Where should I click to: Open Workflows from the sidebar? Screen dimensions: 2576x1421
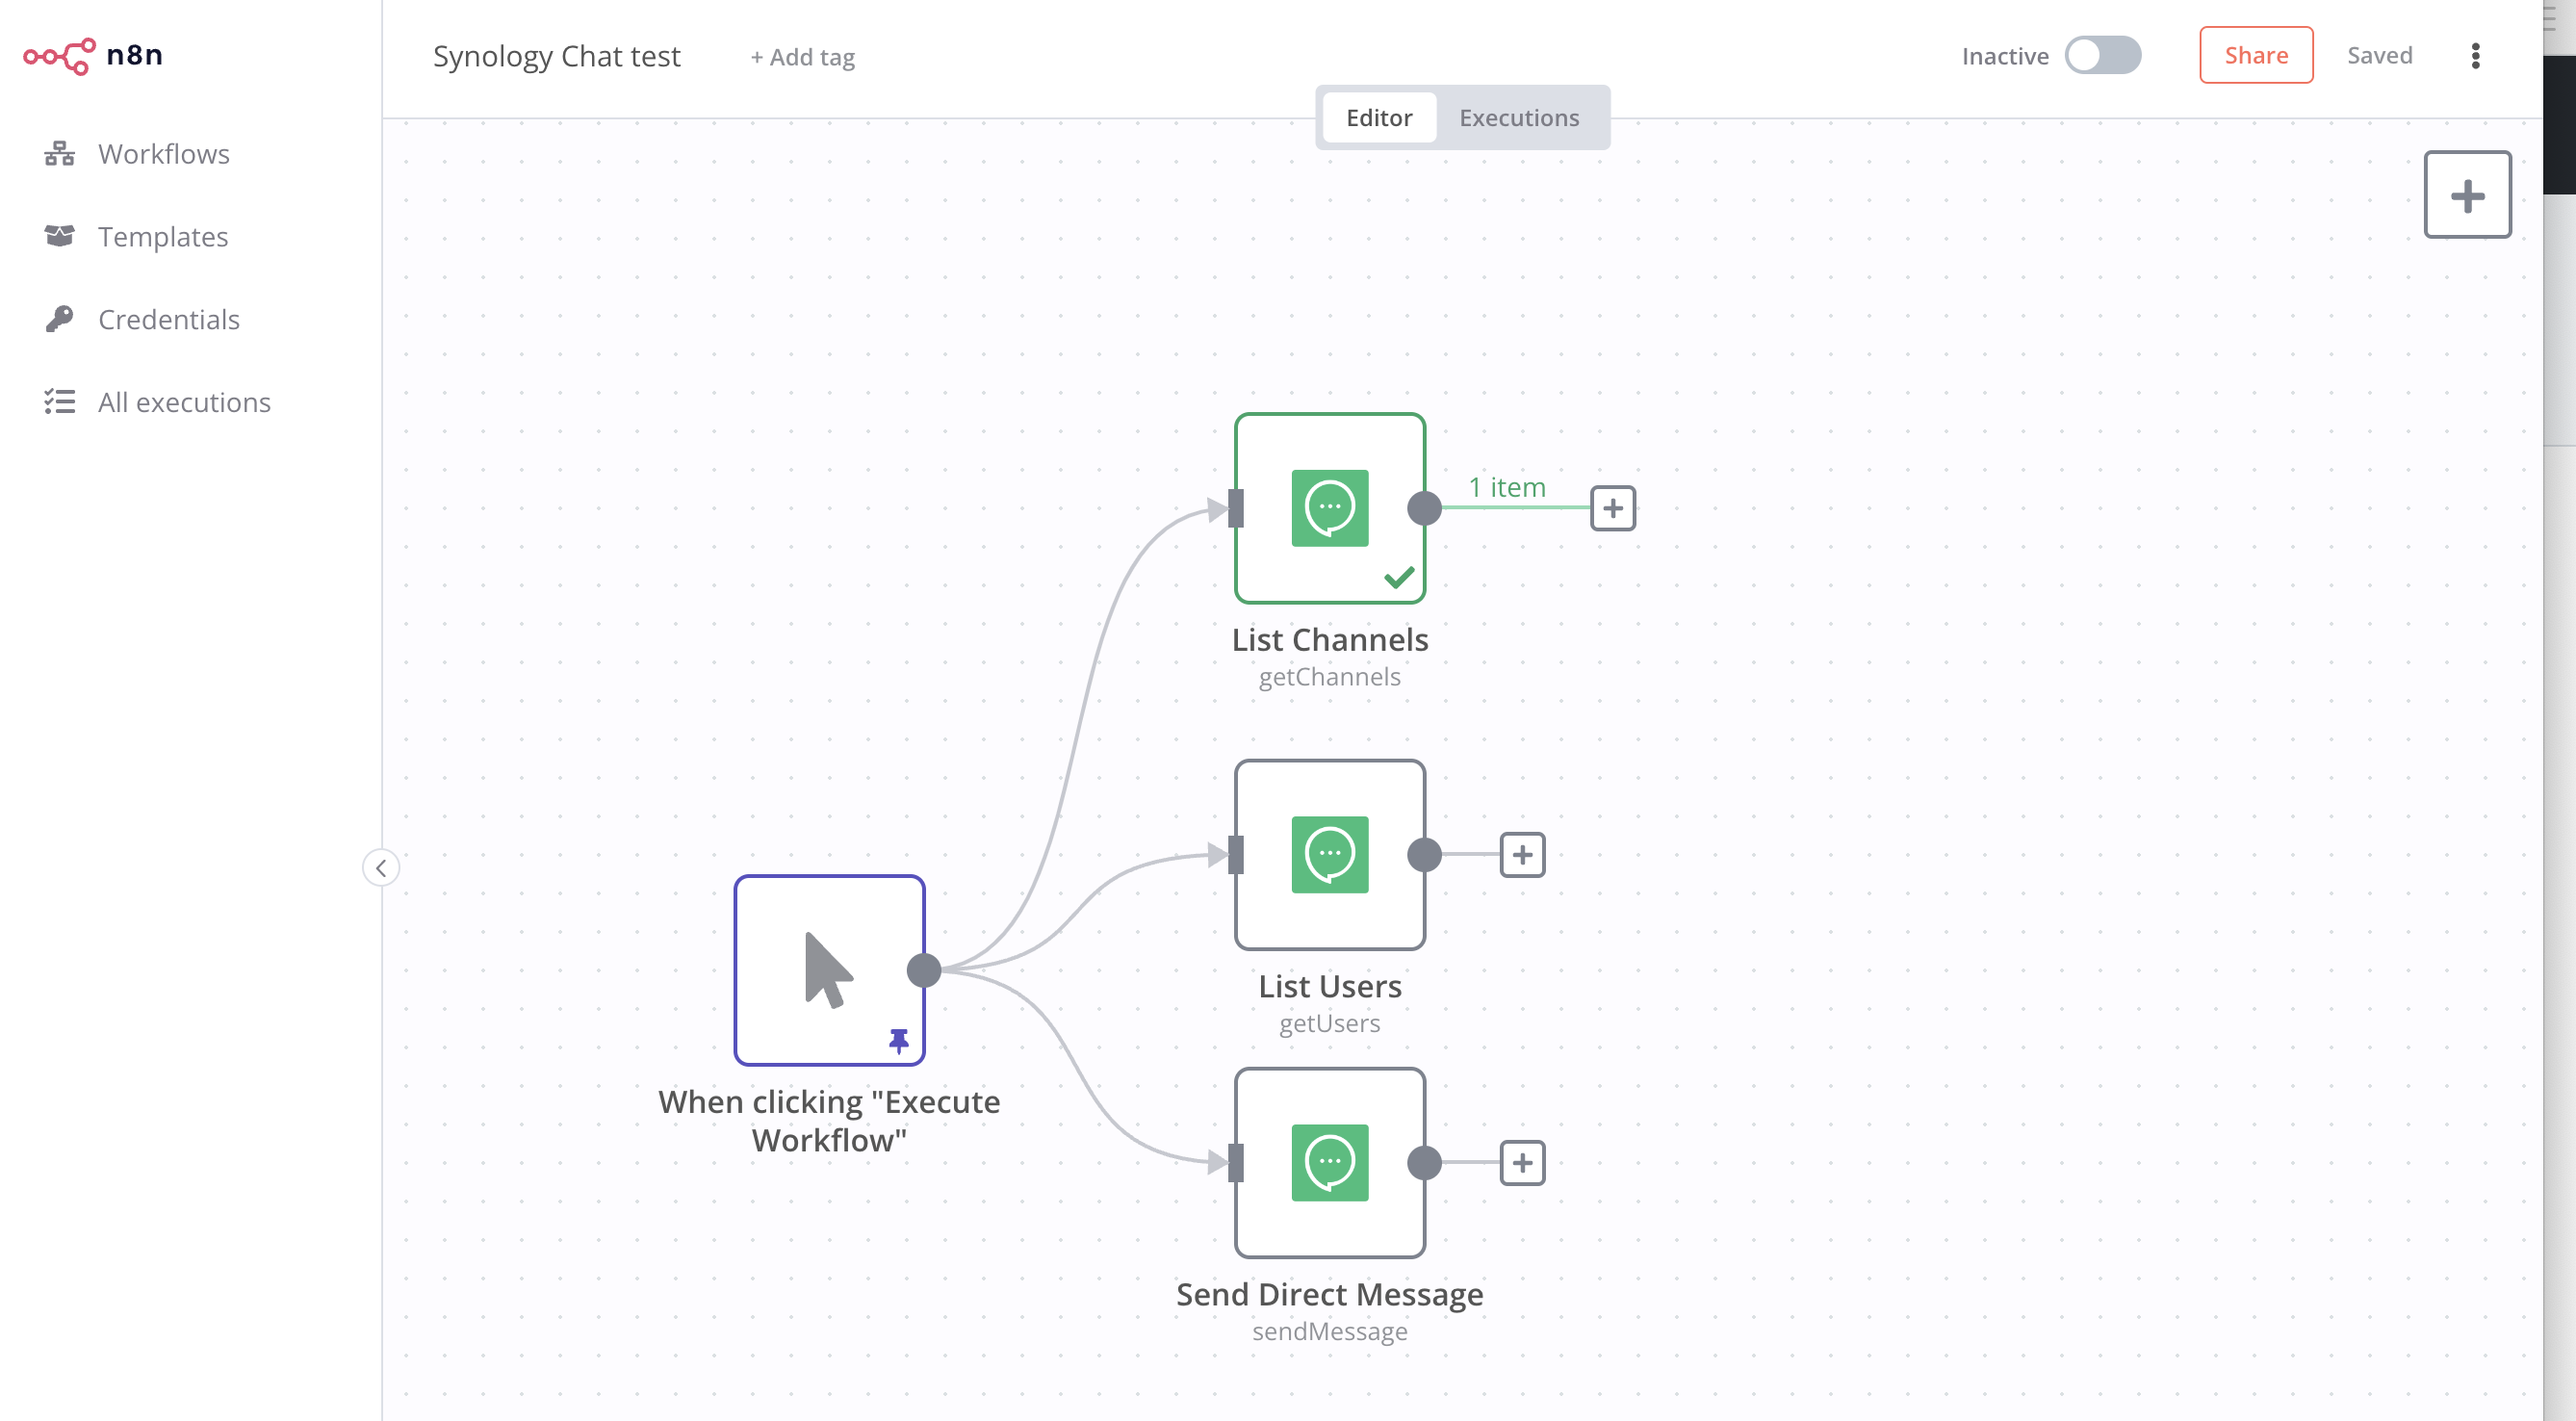coord(163,154)
